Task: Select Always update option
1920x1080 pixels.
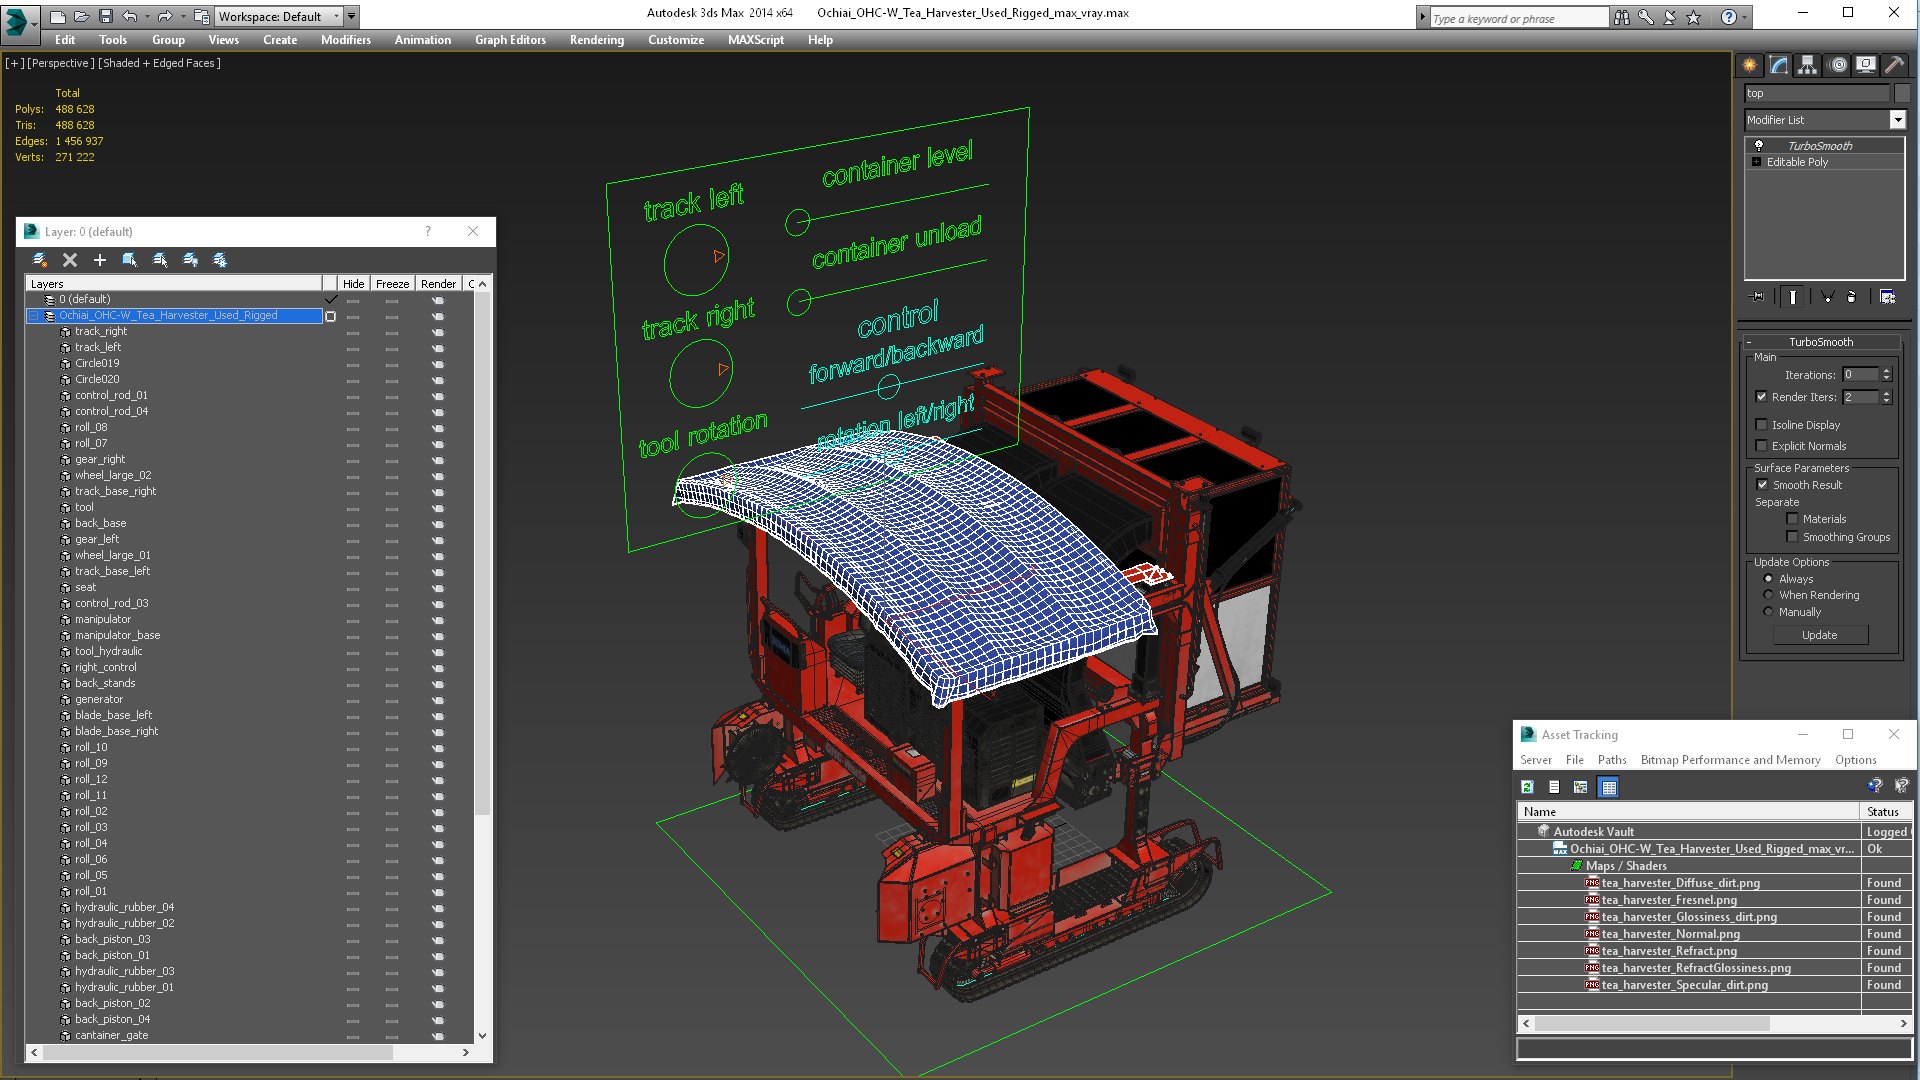Action: (1768, 579)
